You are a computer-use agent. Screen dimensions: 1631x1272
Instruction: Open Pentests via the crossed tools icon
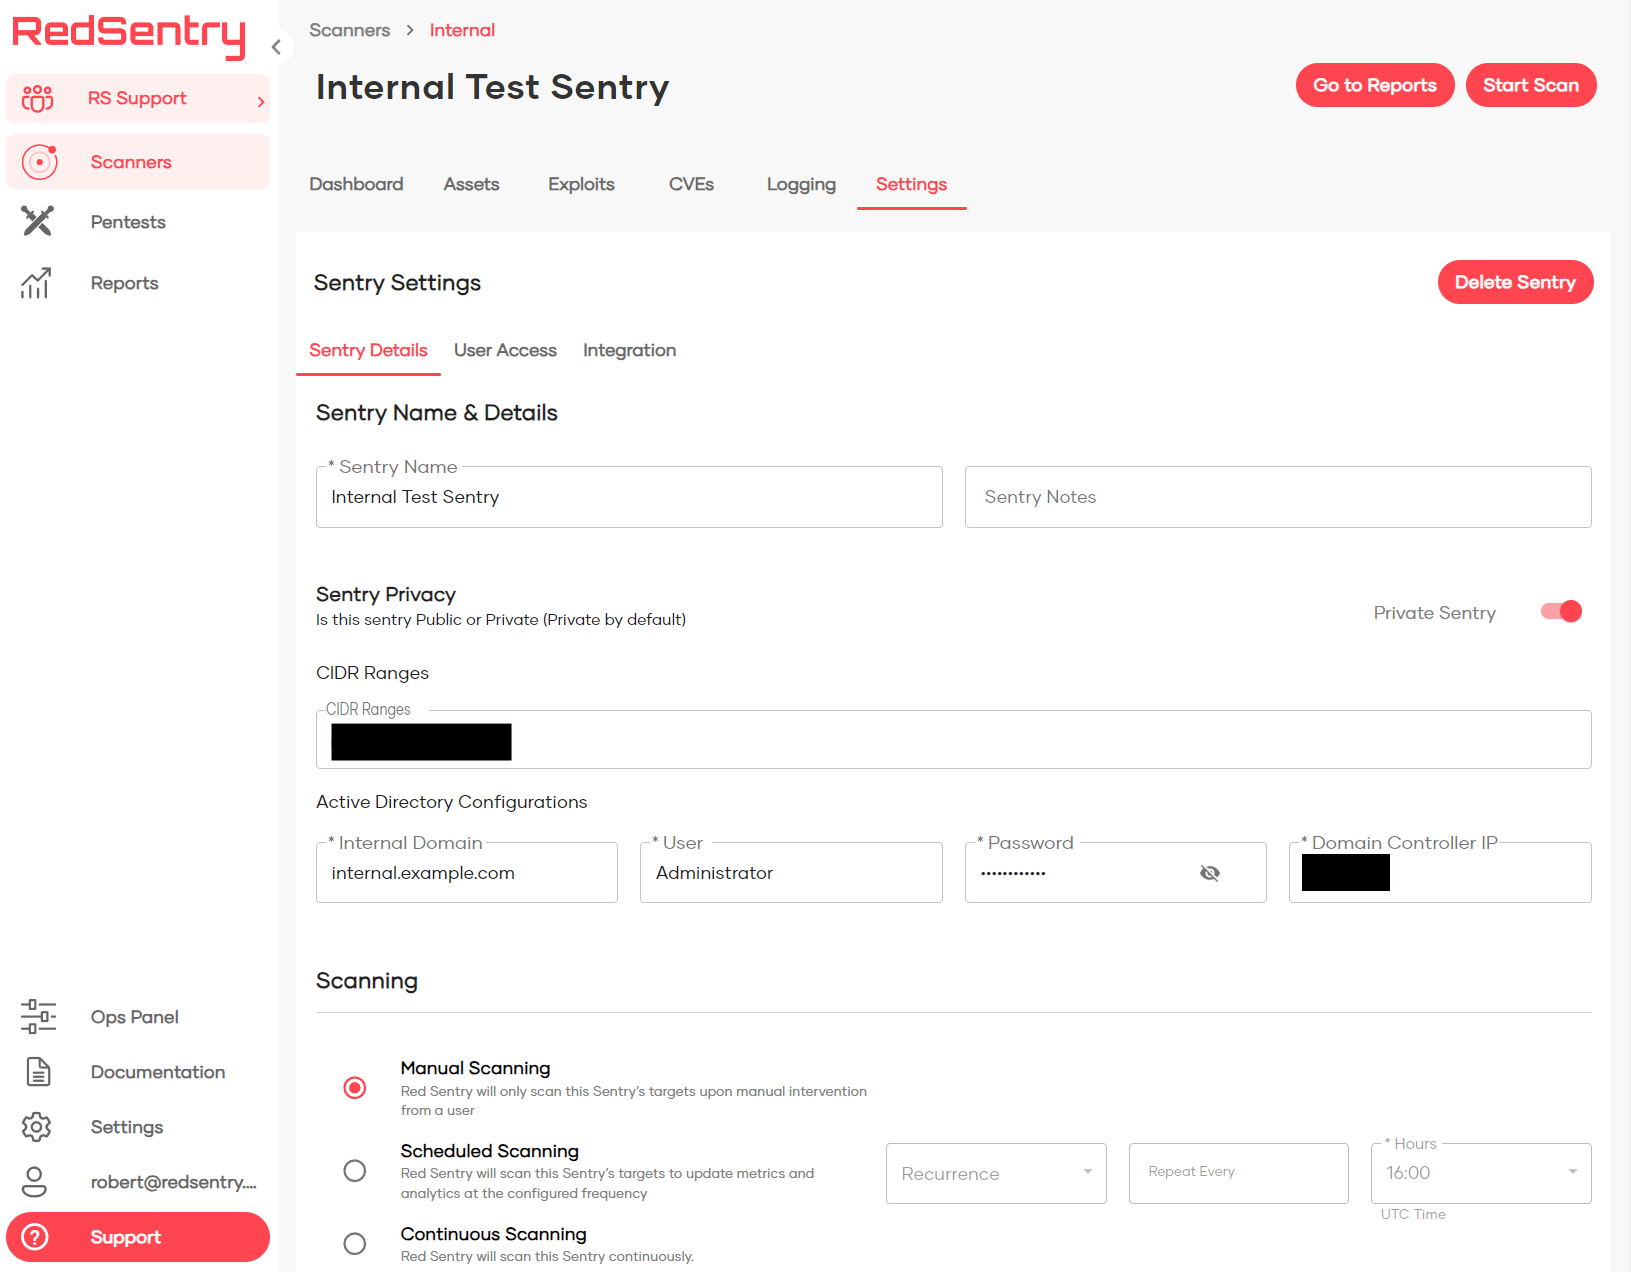pyautogui.click(x=36, y=221)
